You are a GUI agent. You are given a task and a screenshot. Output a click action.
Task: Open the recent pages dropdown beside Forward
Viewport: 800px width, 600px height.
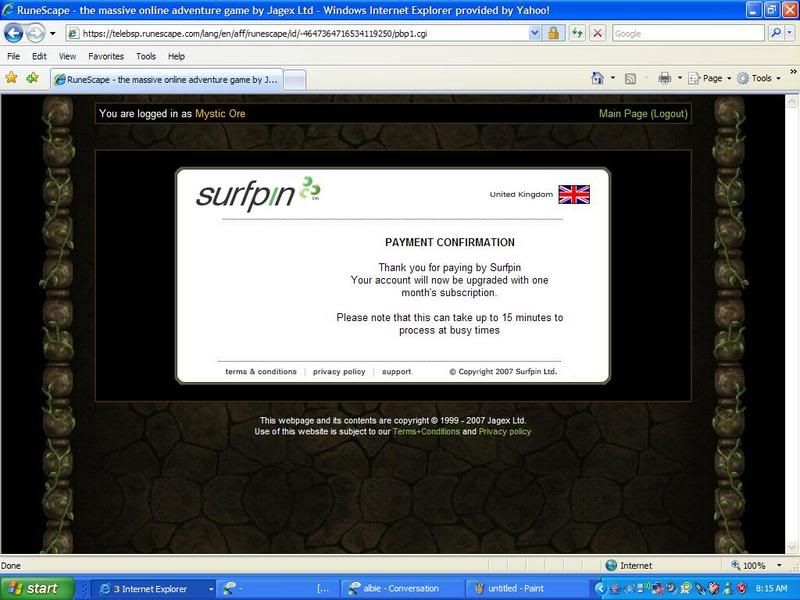click(x=53, y=34)
